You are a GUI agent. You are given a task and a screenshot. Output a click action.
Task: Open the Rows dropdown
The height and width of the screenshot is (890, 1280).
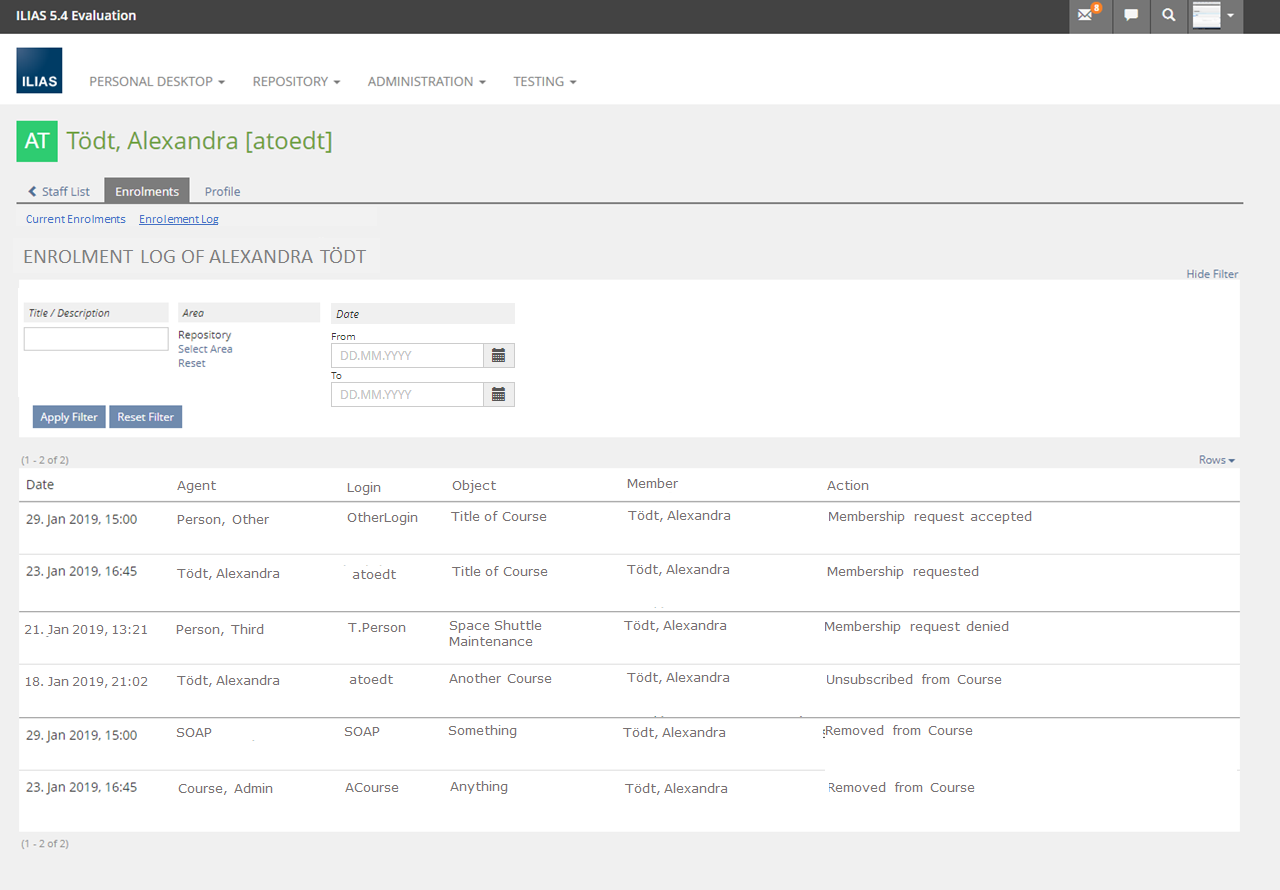point(1216,460)
